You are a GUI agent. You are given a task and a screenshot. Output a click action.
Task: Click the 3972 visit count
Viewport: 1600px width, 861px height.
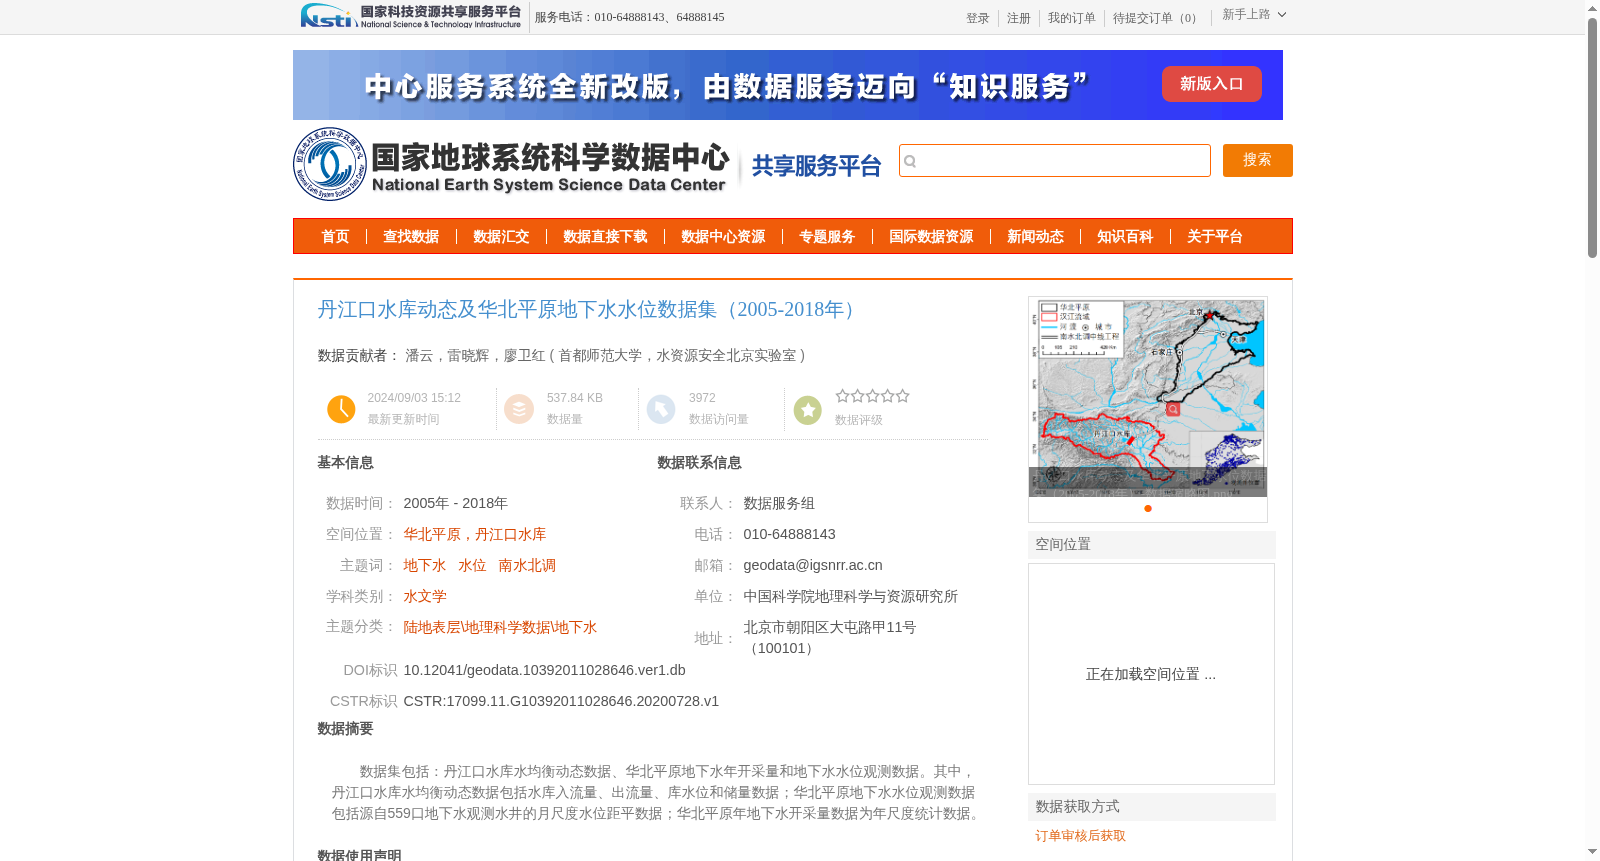(x=702, y=398)
